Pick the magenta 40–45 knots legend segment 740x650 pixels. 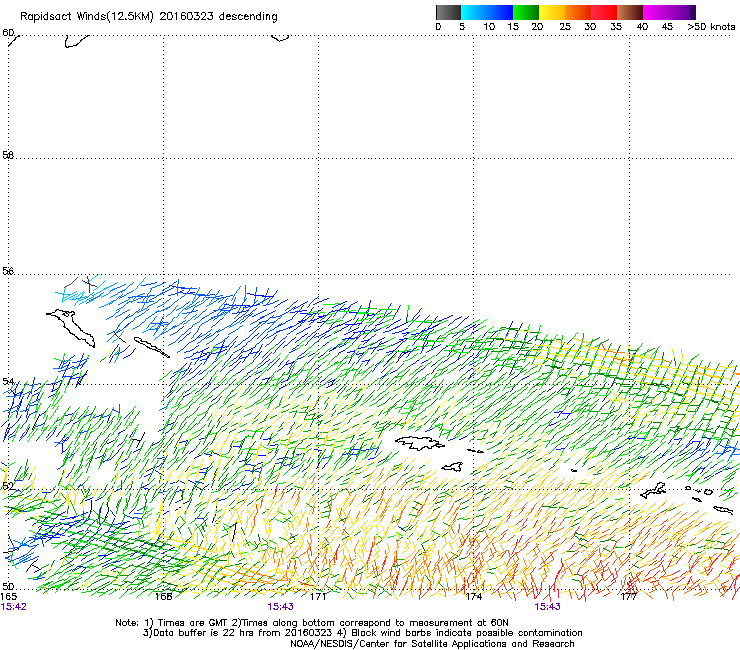coord(656,12)
